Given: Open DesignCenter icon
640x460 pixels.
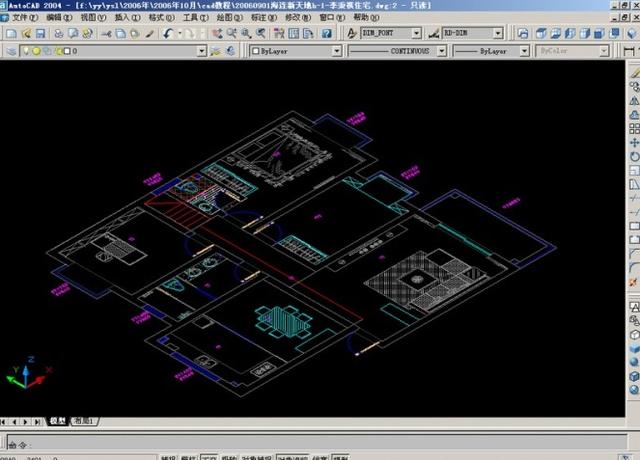Looking at the screenshot, I should (294, 33).
